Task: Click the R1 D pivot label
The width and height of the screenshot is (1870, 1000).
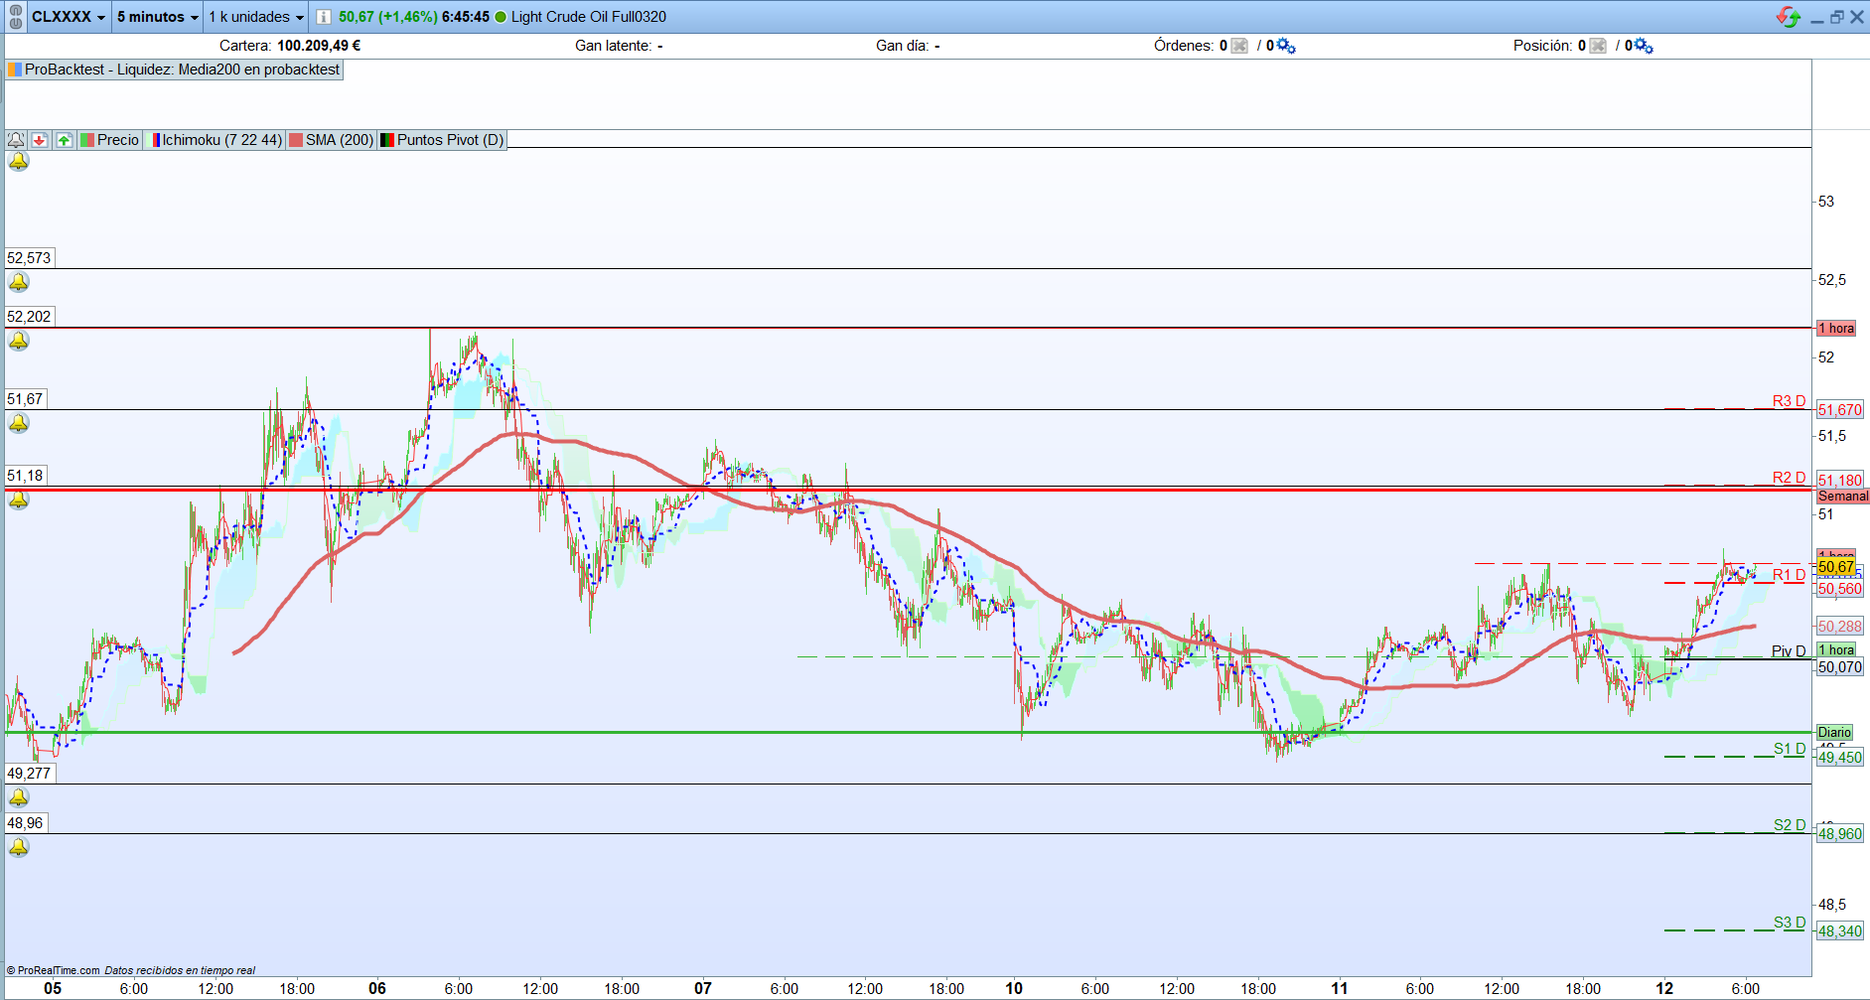Action: tap(1790, 575)
